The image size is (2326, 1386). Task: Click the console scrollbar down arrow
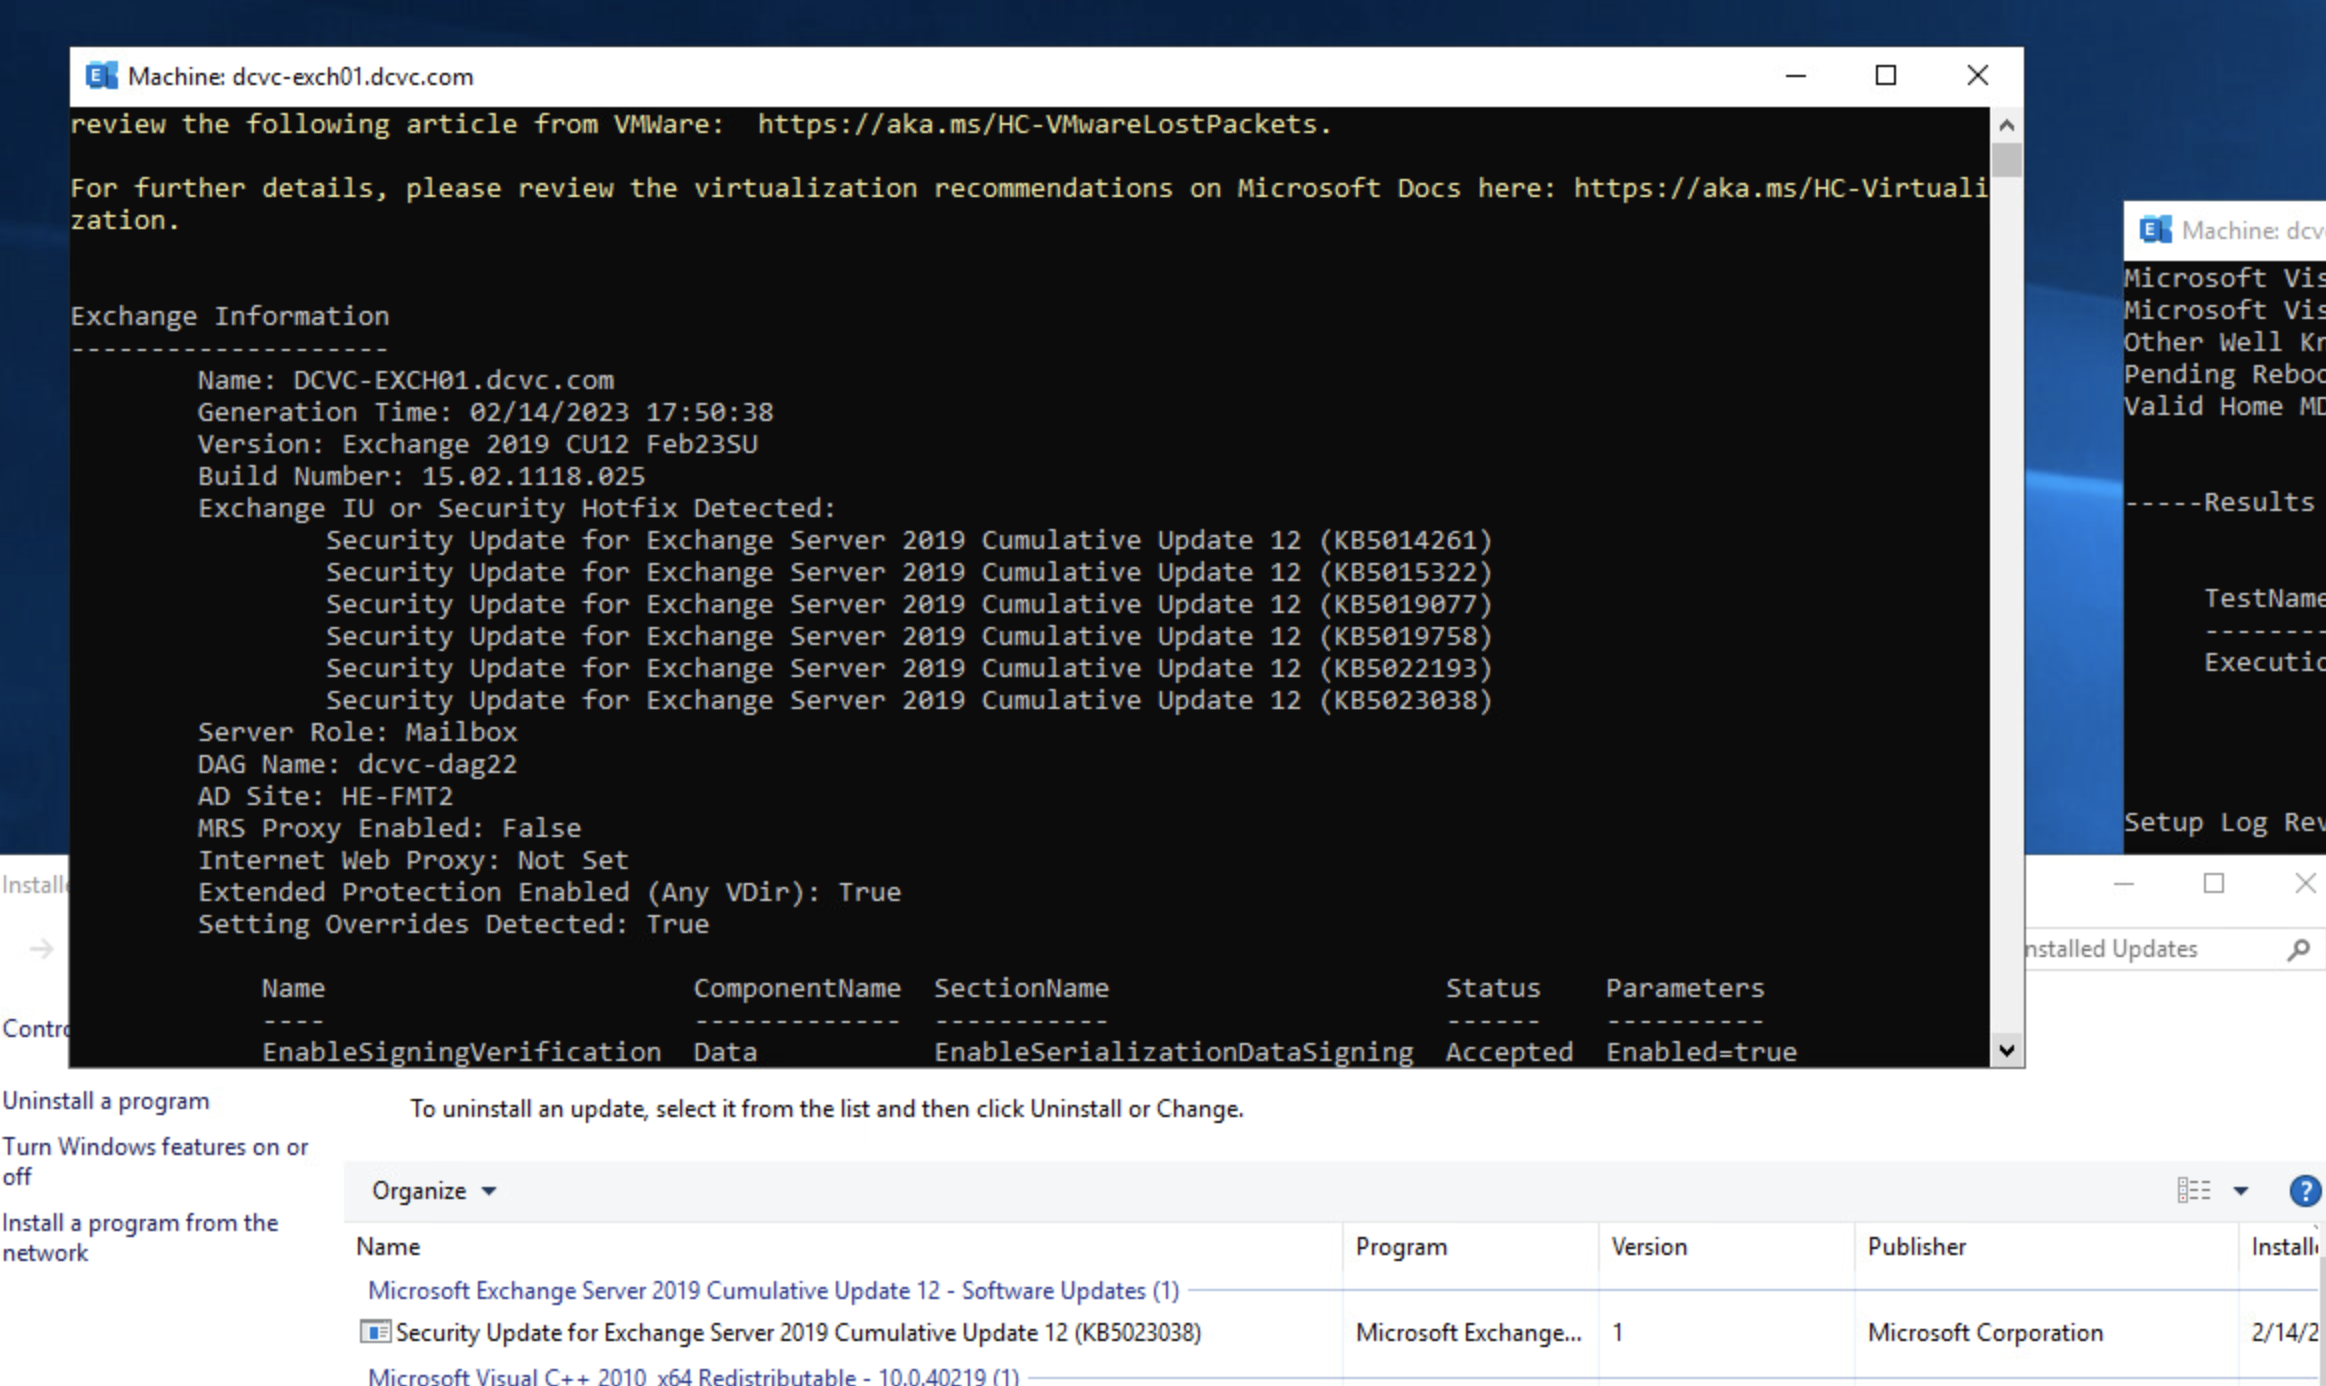click(2006, 1050)
